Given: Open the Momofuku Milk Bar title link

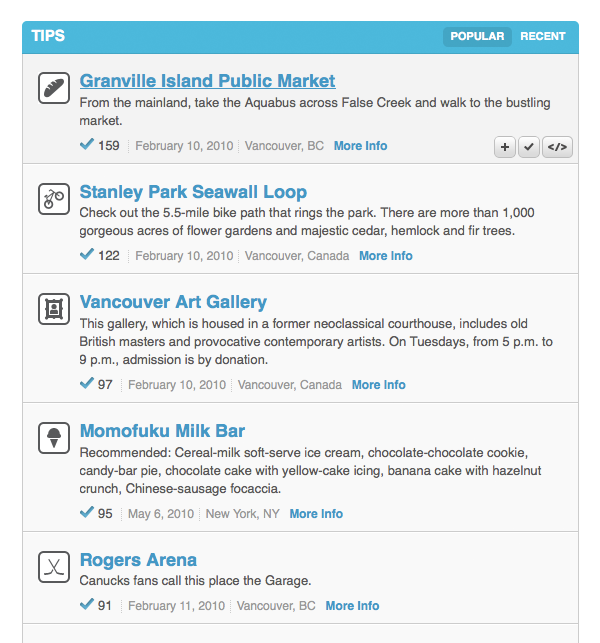Looking at the screenshot, I should 162,431.
